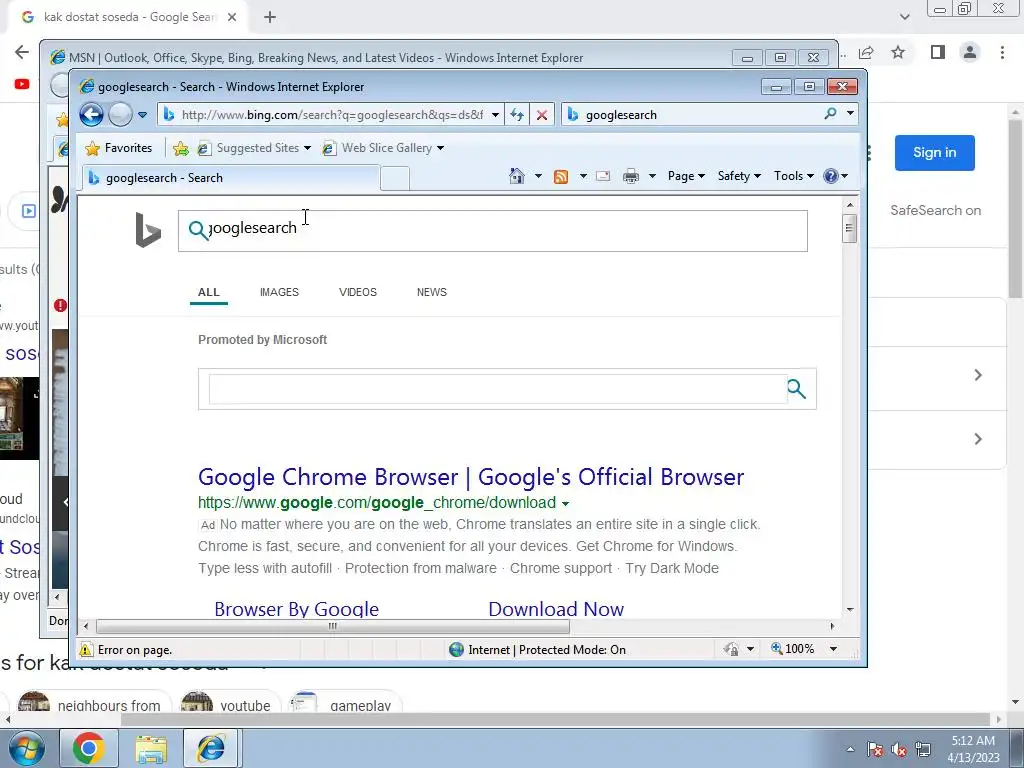
Task: Open Google Chrome Browser official result link
Action: [x=471, y=477]
